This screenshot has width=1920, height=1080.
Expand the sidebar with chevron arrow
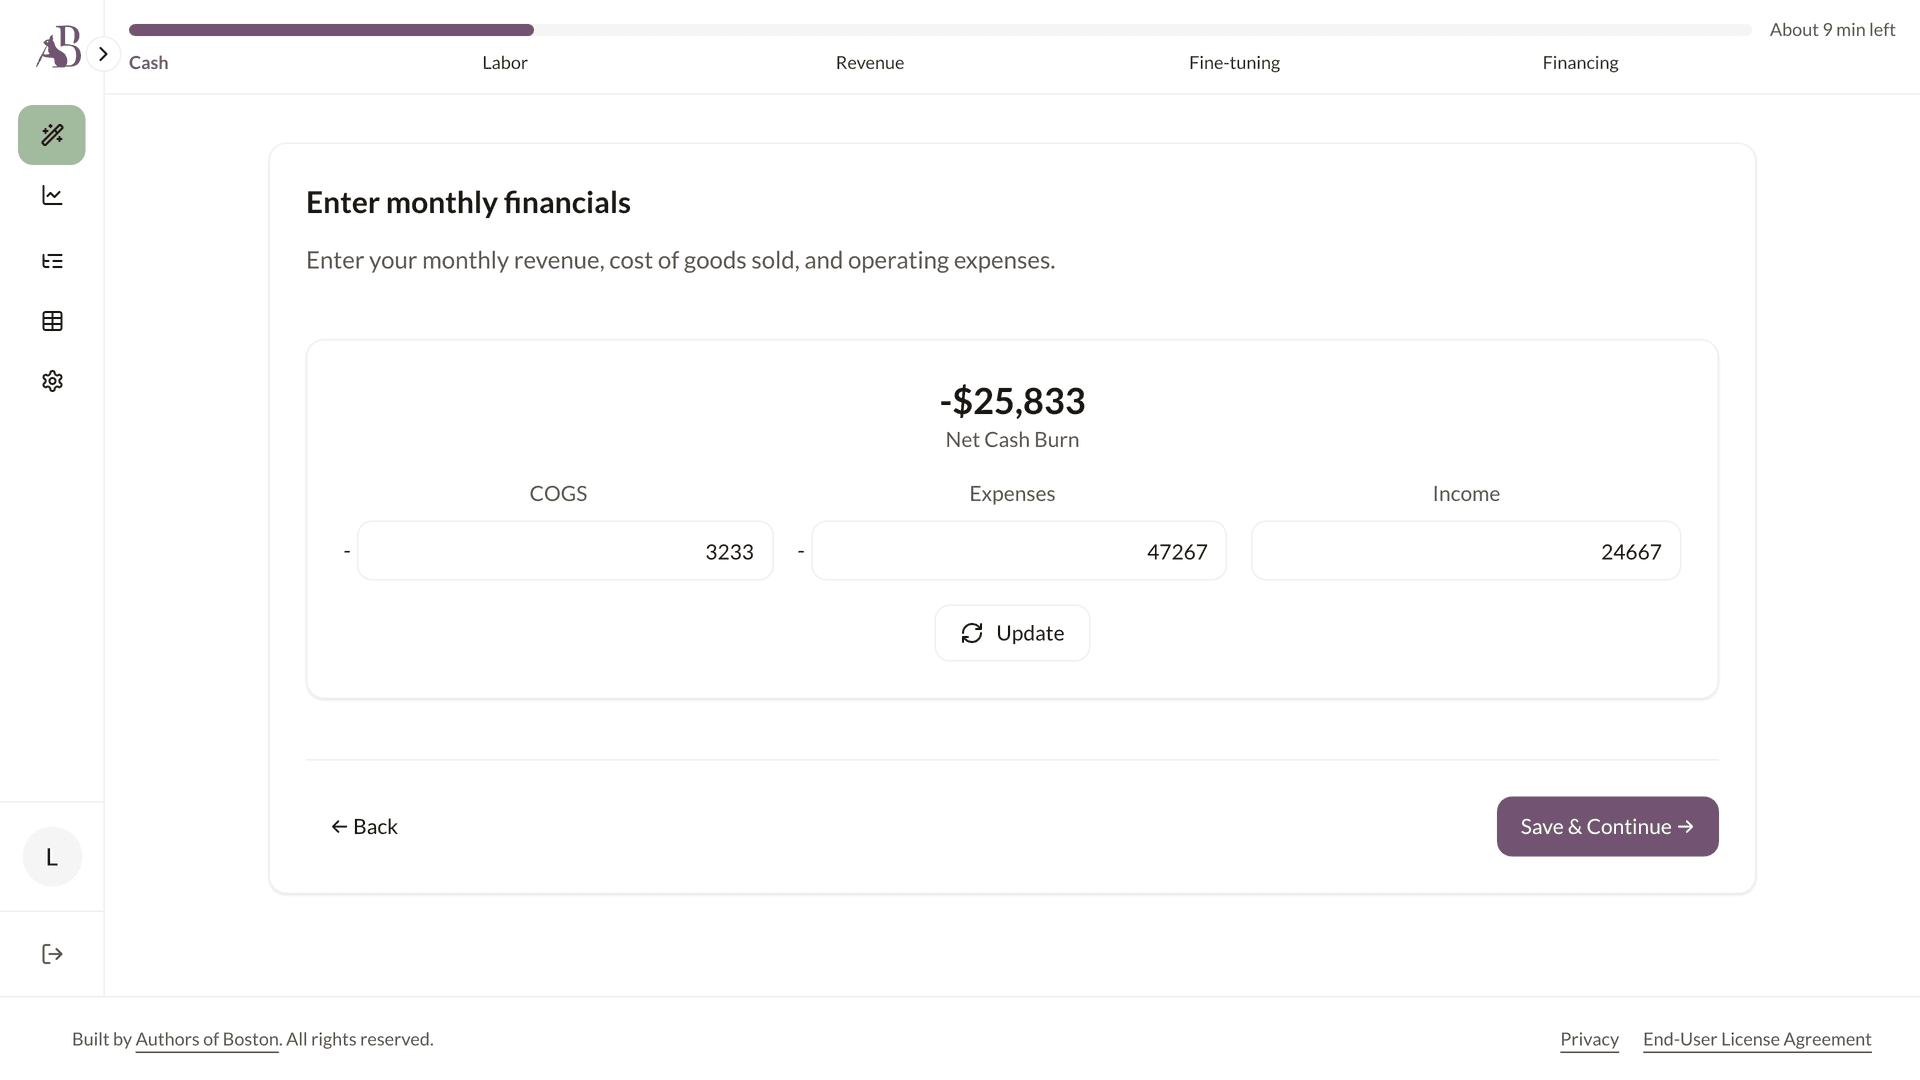[103, 54]
